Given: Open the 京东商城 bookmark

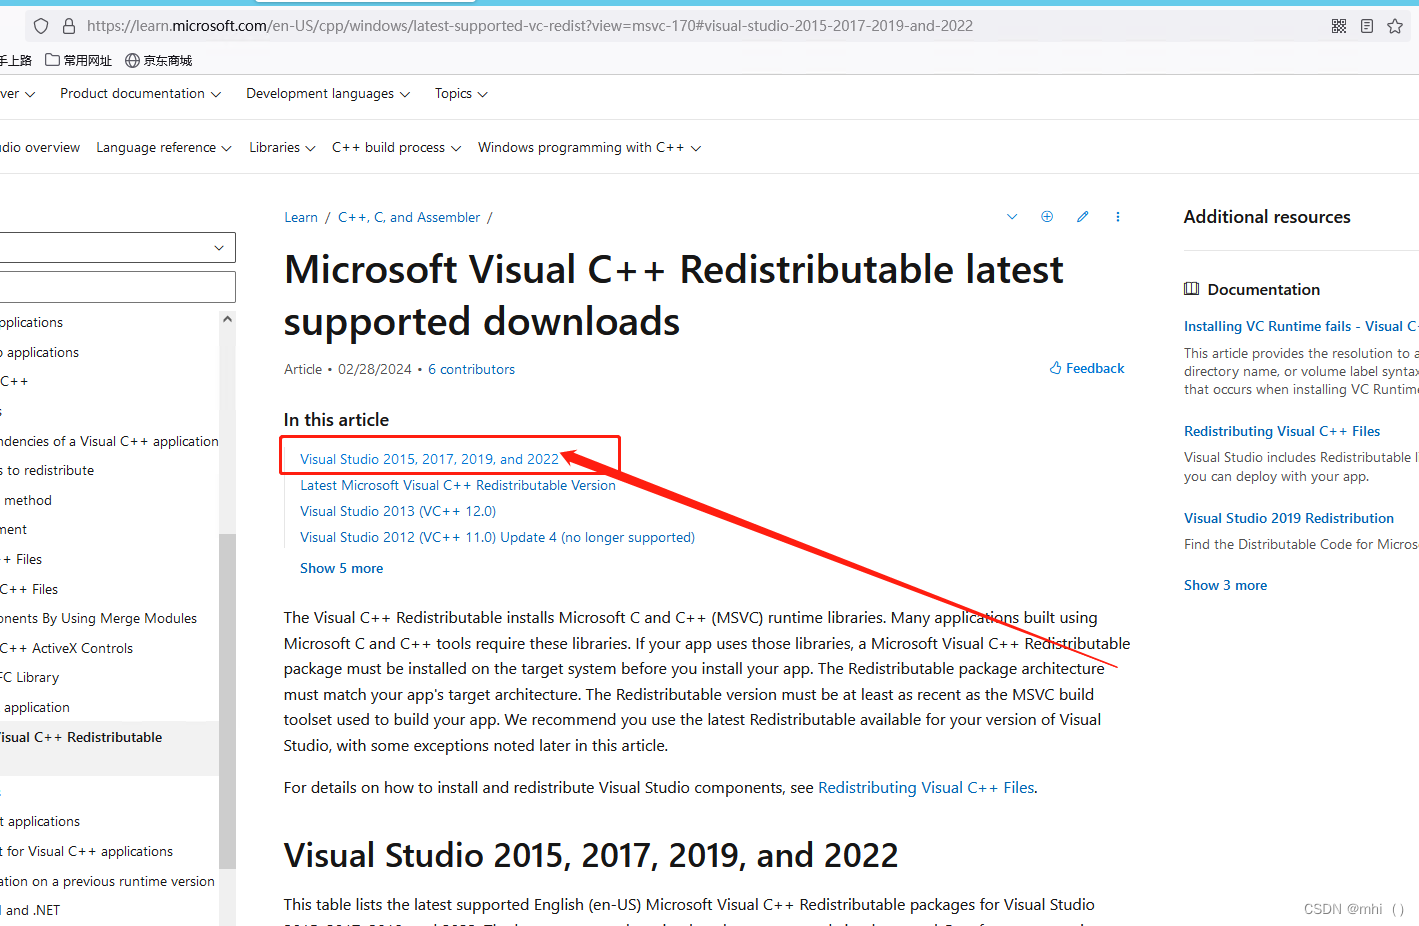Looking at the screenshot, I should coord(159,60).
